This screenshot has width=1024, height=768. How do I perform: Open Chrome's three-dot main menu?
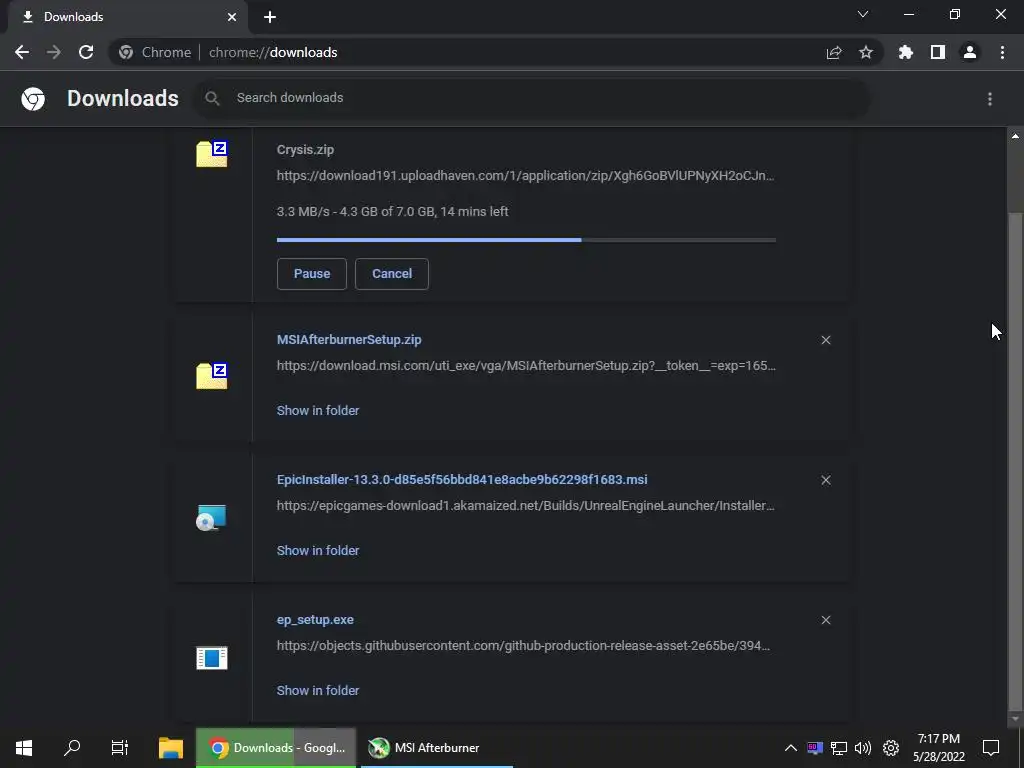point(1002,52)
